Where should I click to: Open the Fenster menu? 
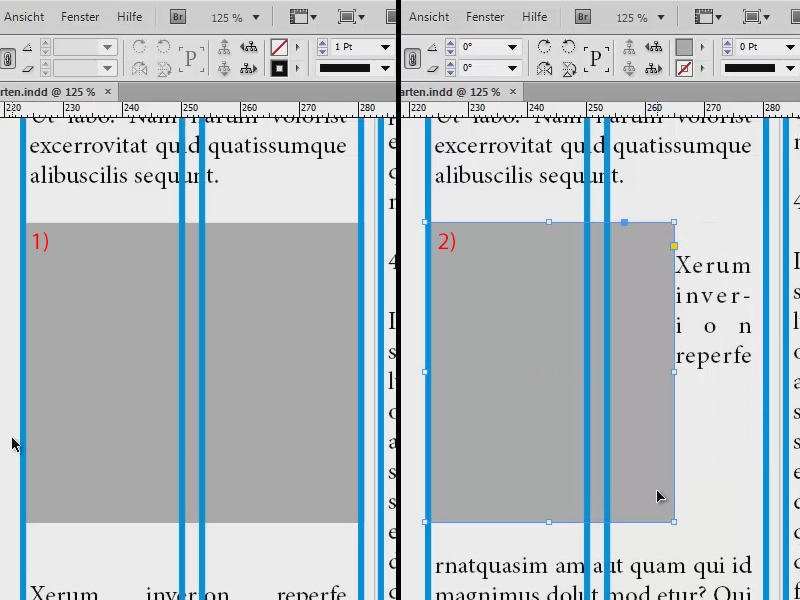coord(80,16)
